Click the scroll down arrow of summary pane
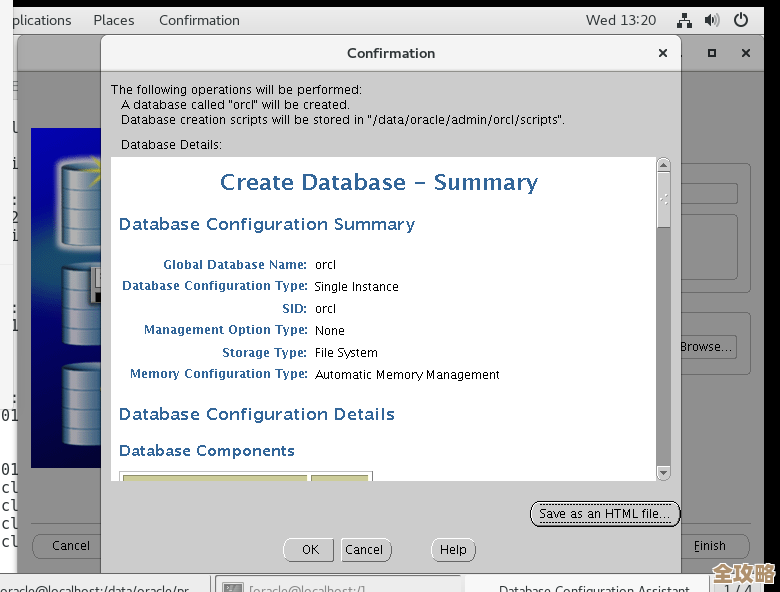Image resolution: width=780 pixels, height=592 pixels. tap(663, 472)
